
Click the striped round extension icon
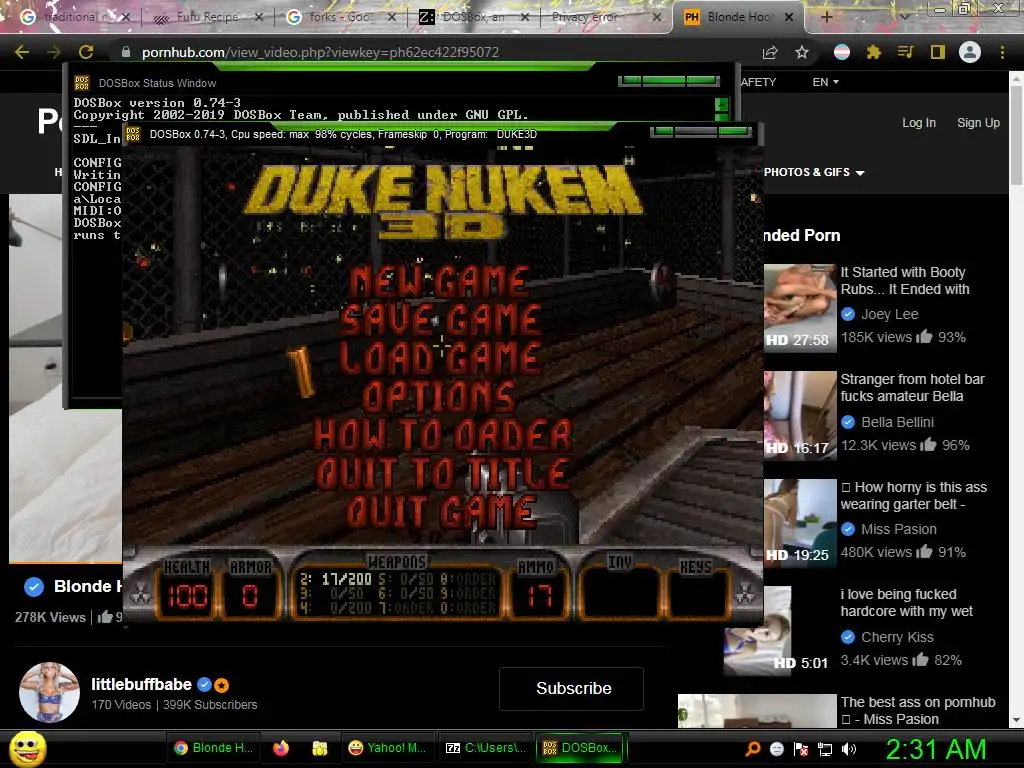point(842,52)
